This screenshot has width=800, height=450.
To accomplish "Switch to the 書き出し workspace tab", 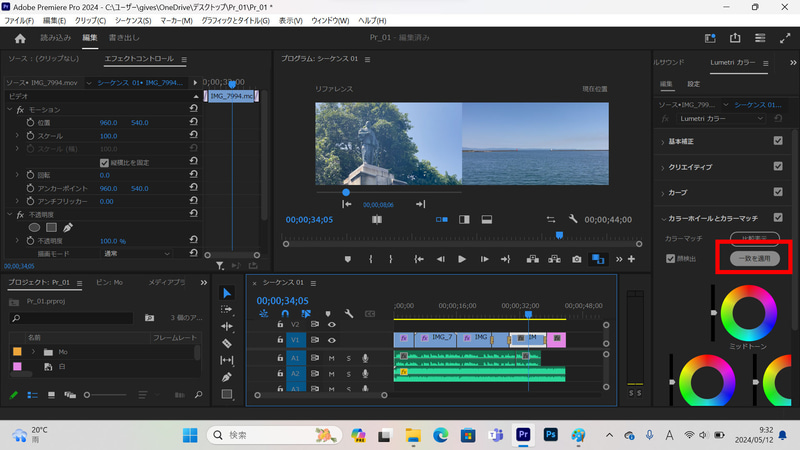I will coord(124,38).
